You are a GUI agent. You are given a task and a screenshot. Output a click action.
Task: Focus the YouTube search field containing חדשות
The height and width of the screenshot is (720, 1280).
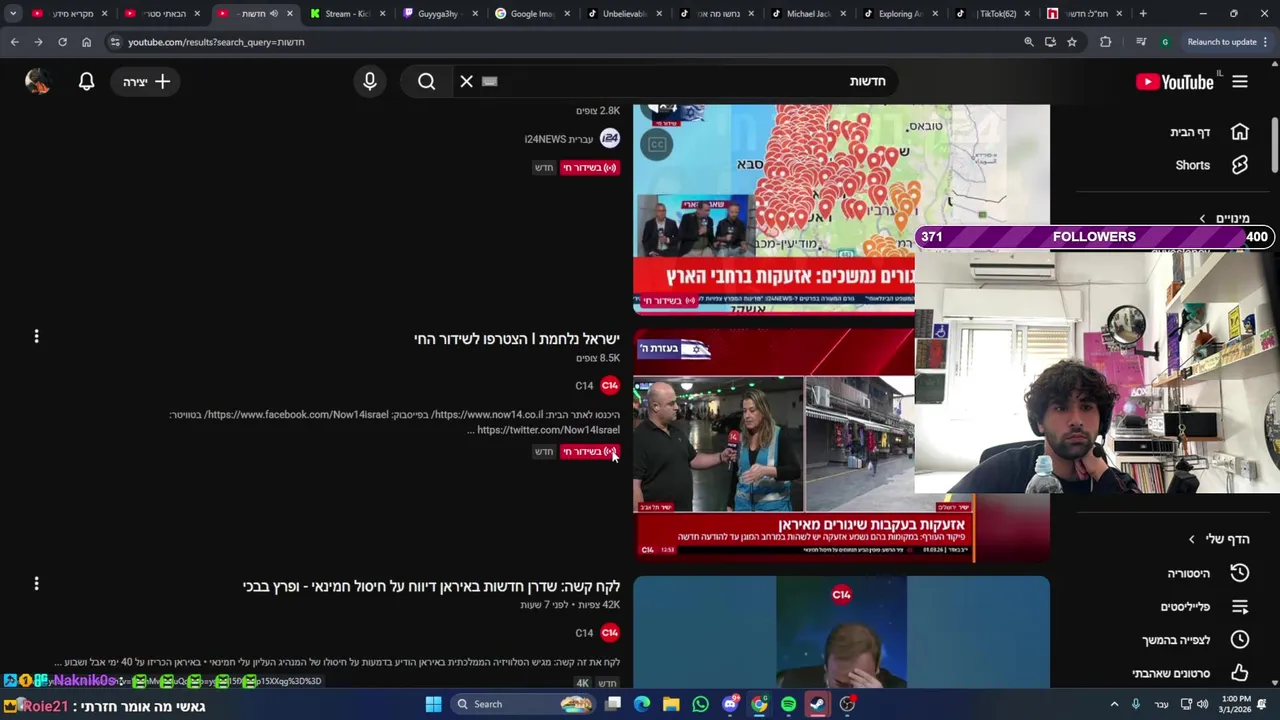click(675, 82)
